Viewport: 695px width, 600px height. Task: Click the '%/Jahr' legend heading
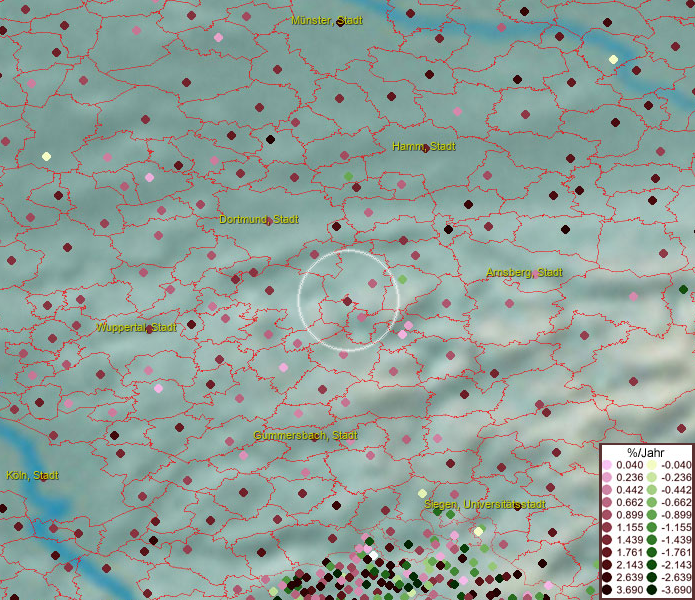point(646,452)
